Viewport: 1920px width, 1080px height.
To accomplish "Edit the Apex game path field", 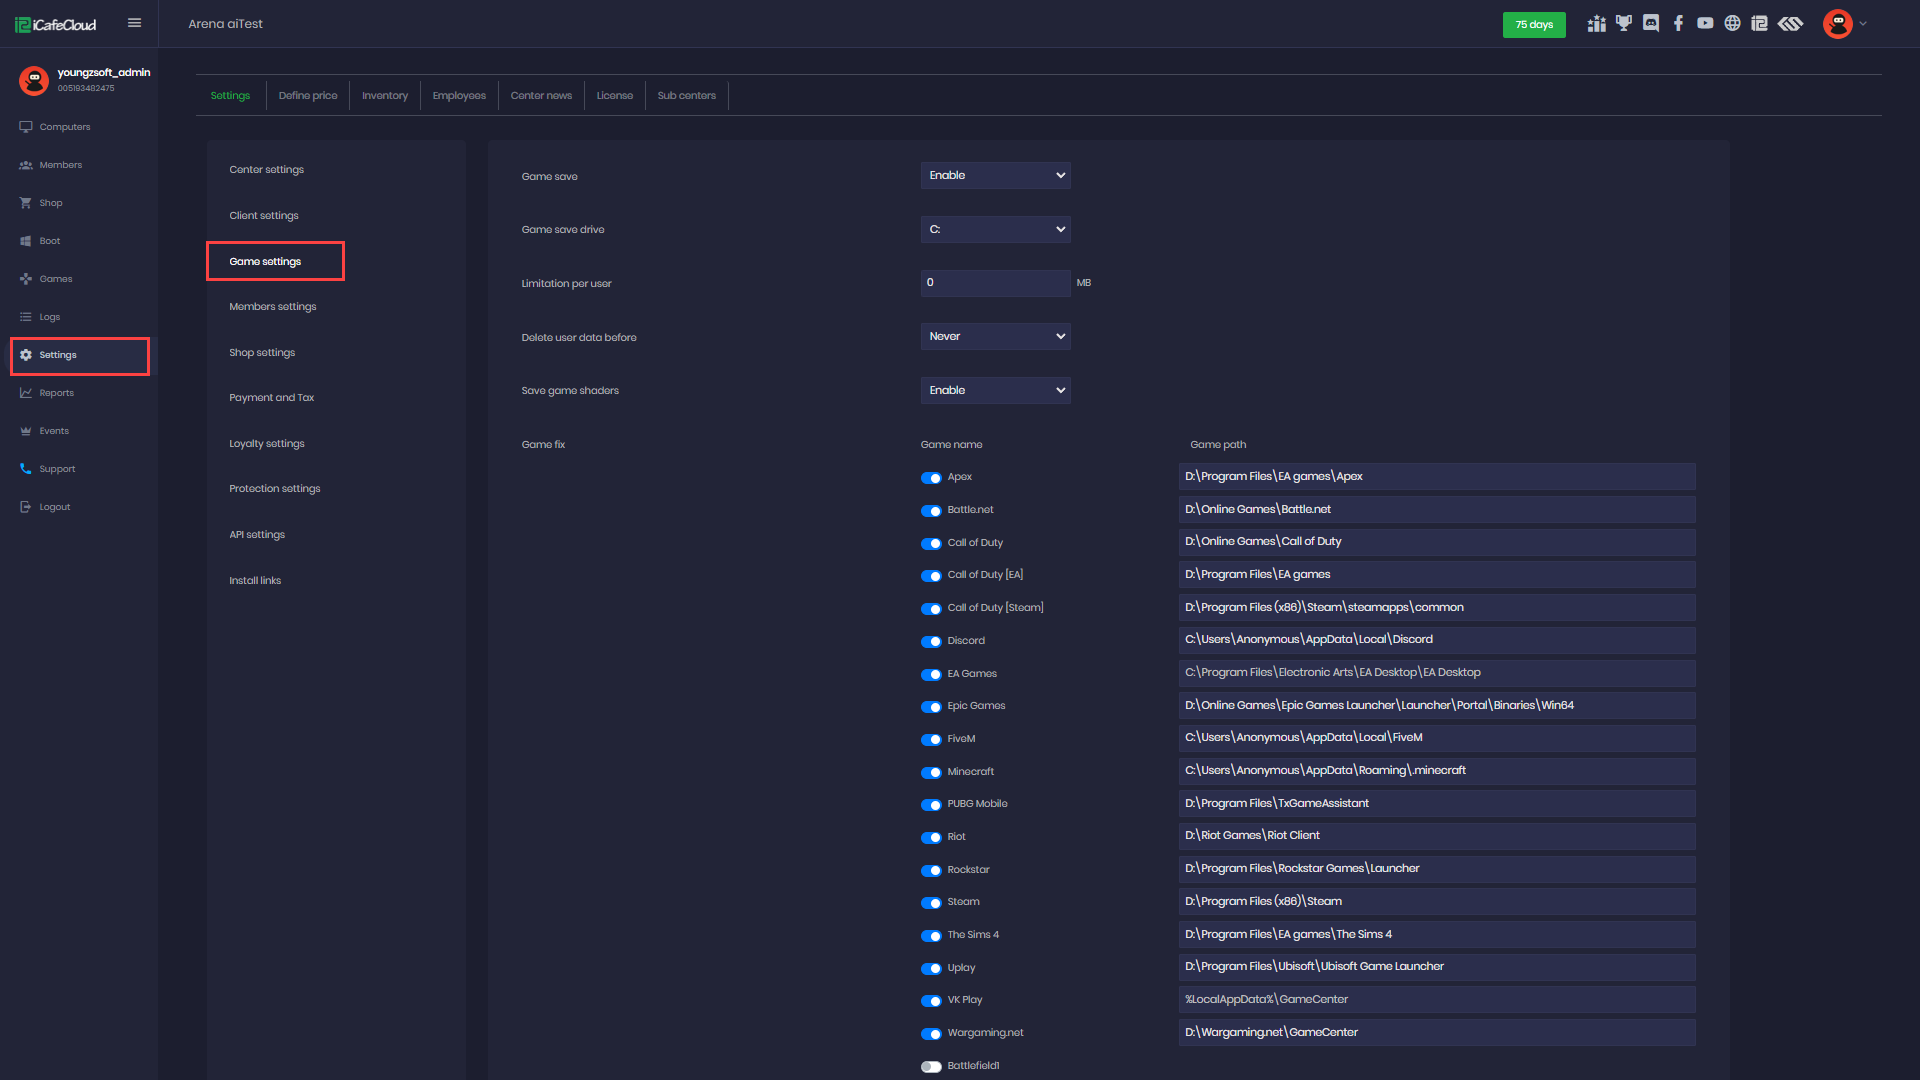I will click(x=1437, y=477).
